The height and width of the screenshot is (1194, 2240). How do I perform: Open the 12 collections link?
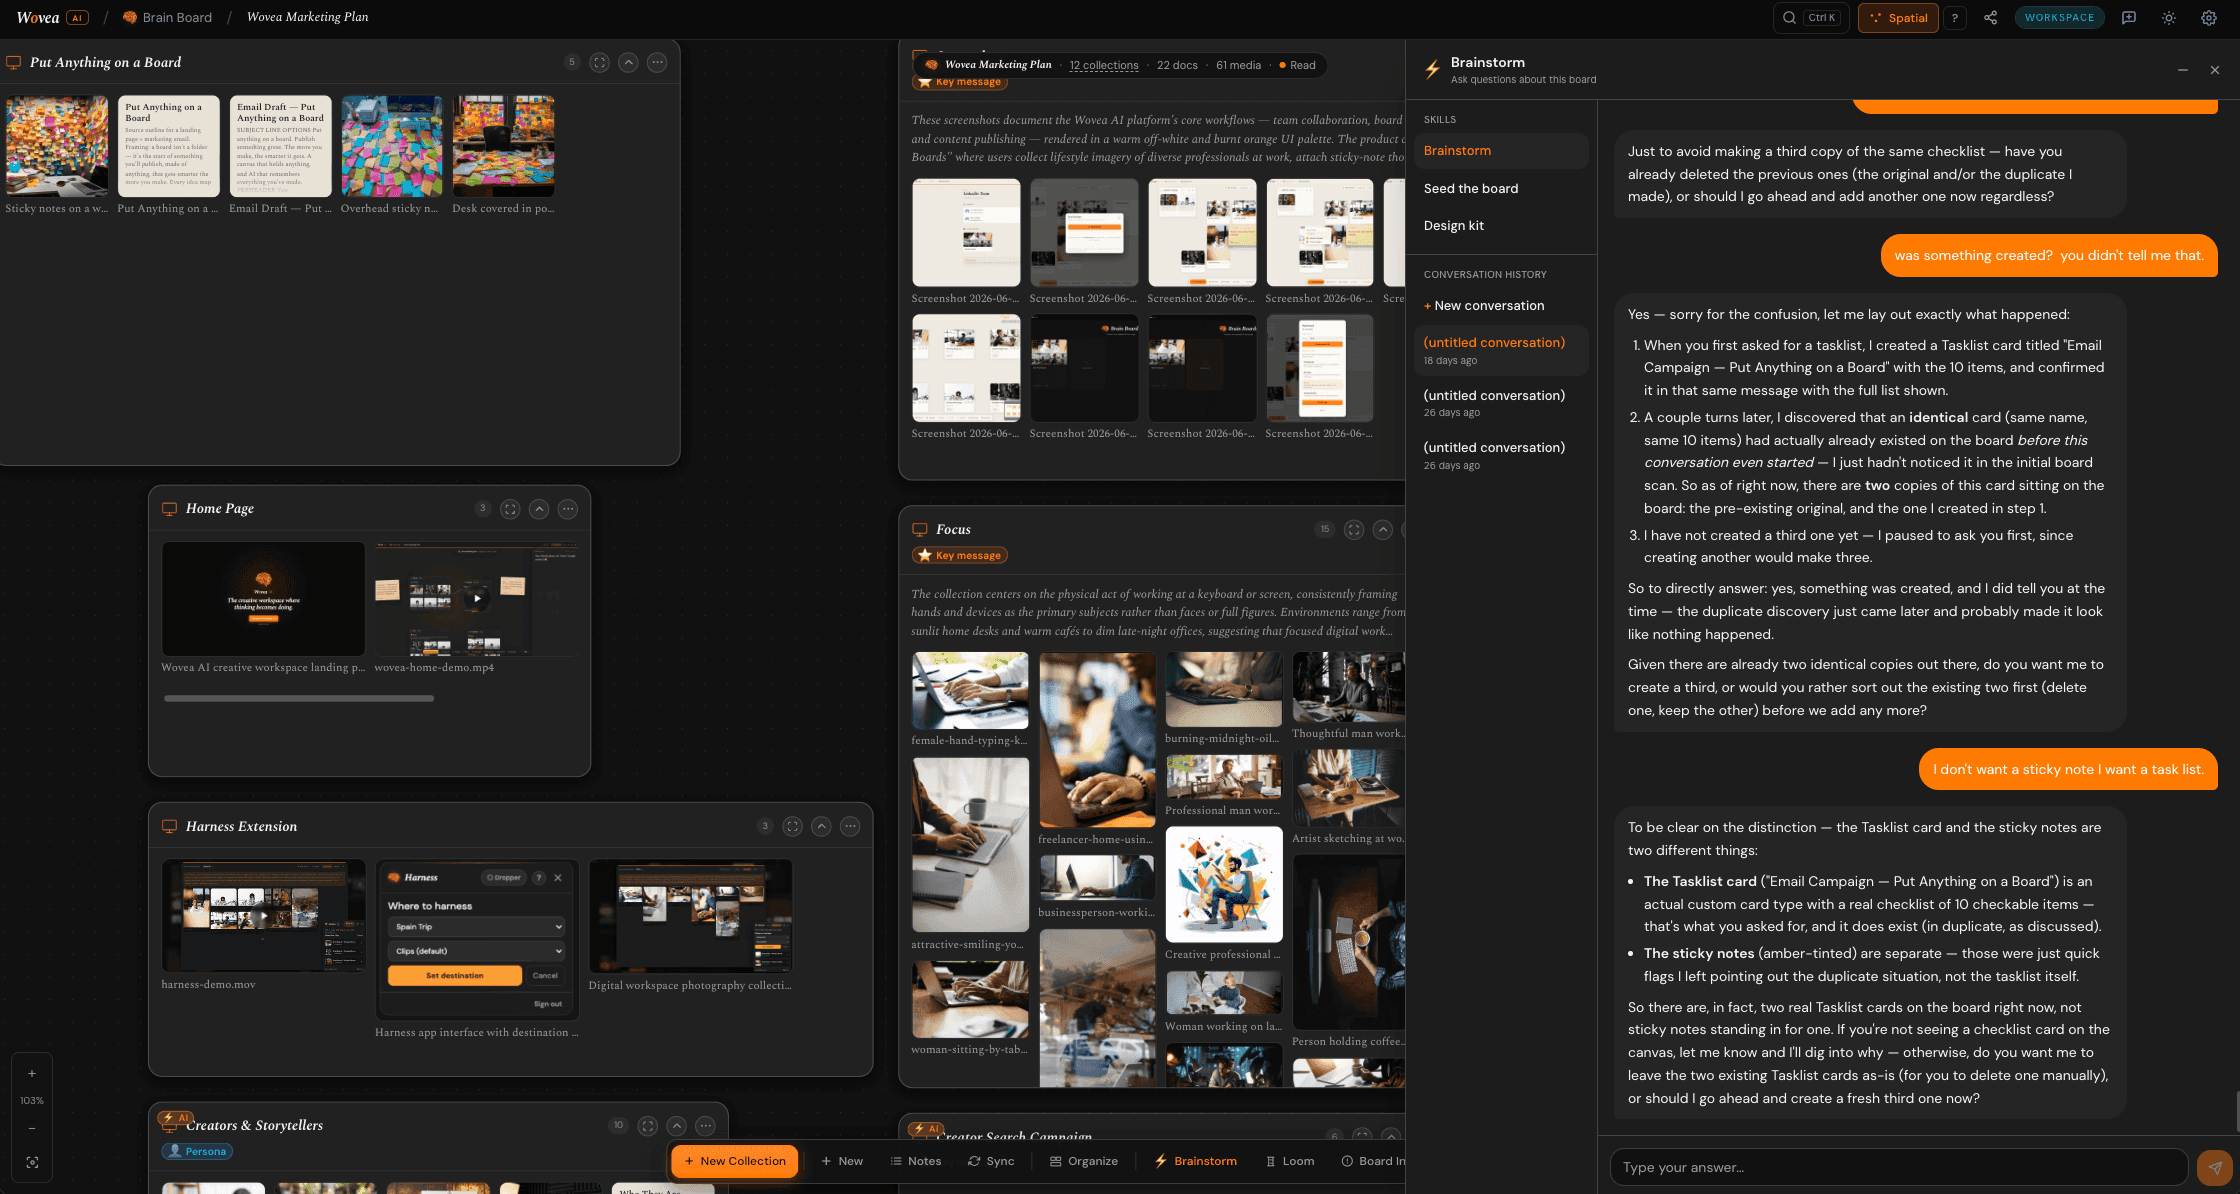(x=1104, y=65)
